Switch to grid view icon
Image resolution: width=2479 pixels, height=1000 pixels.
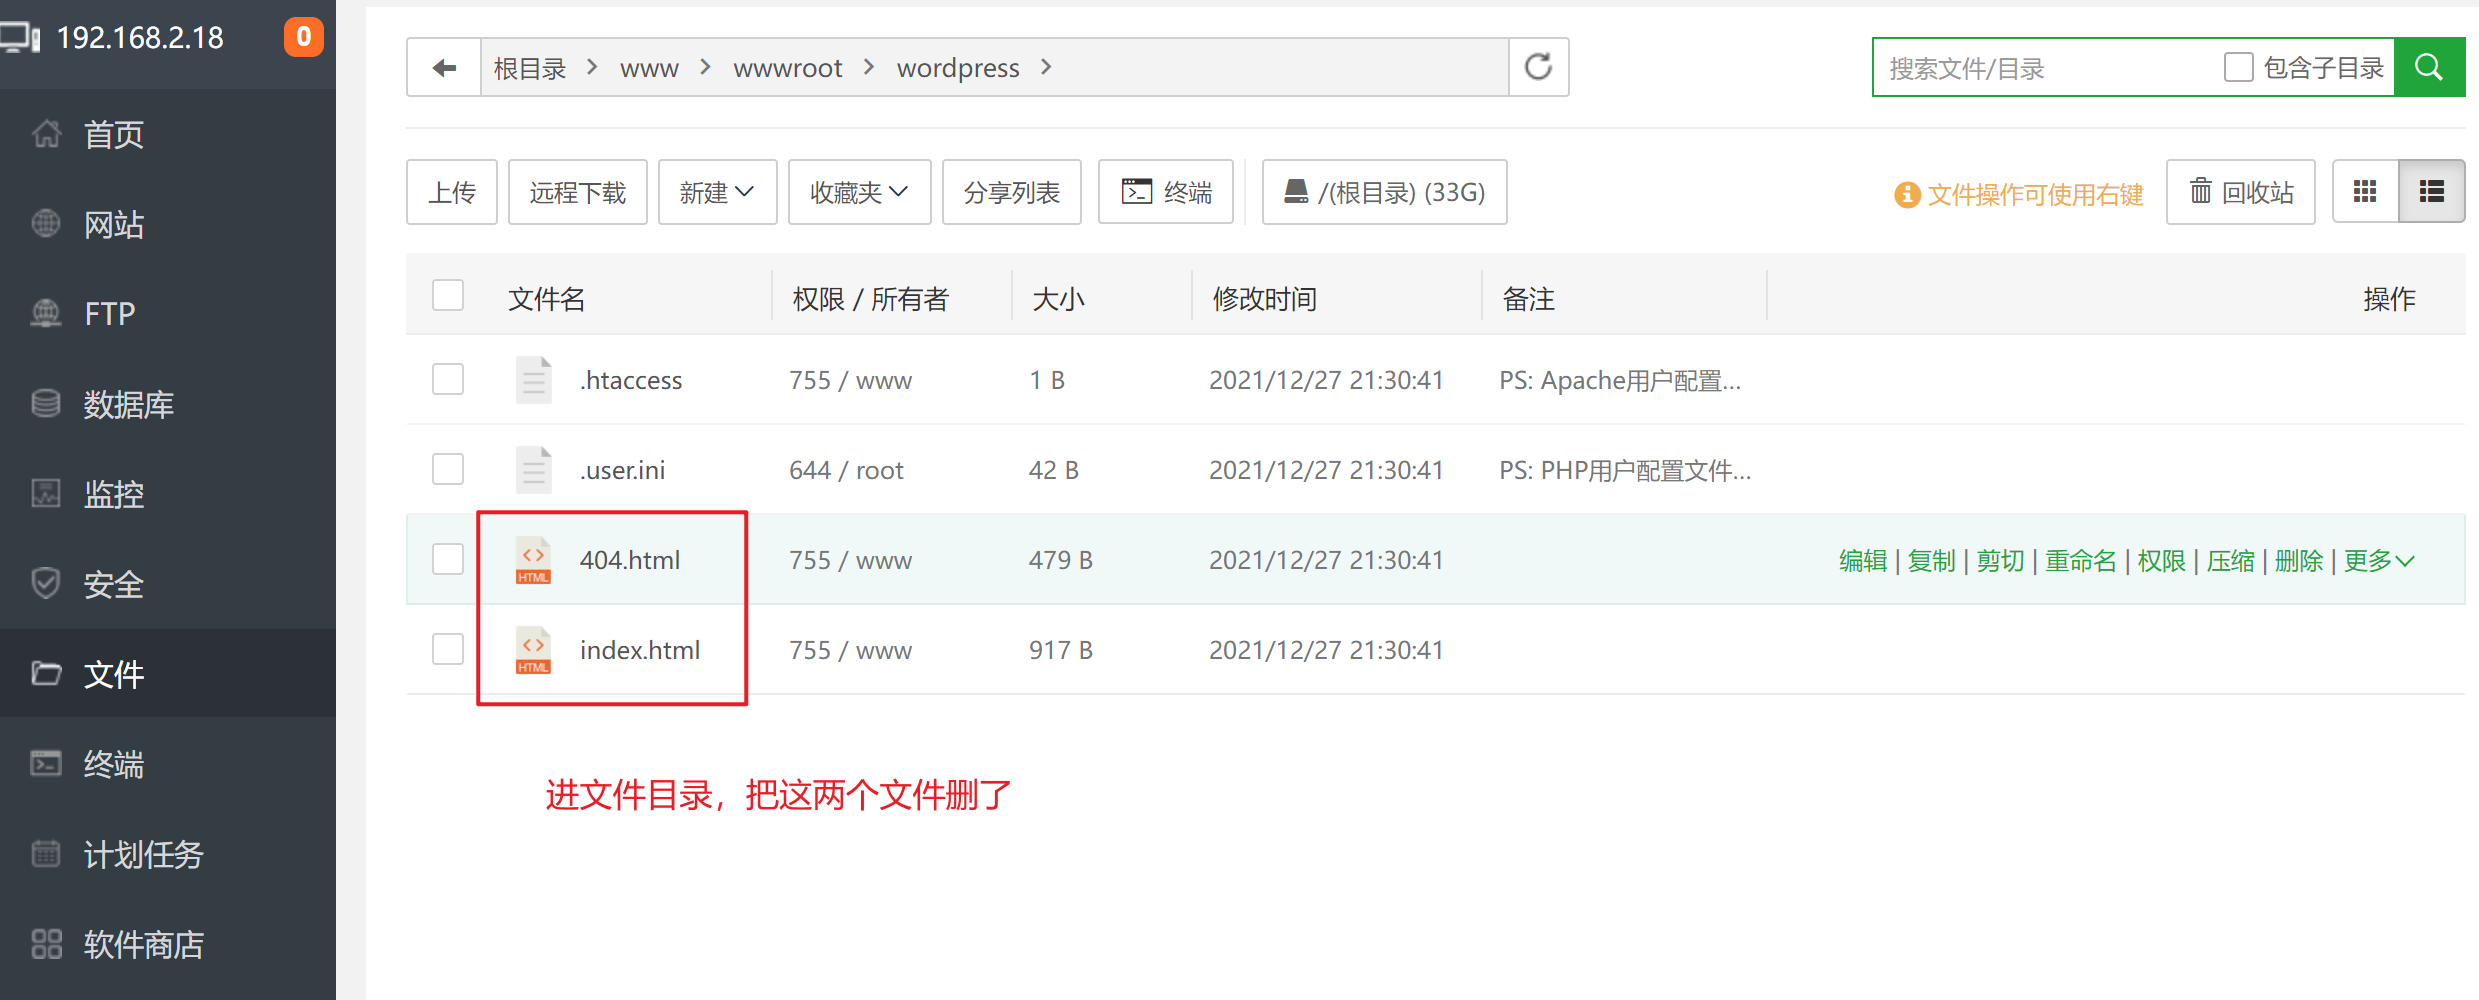click(x=2365, y=192)
